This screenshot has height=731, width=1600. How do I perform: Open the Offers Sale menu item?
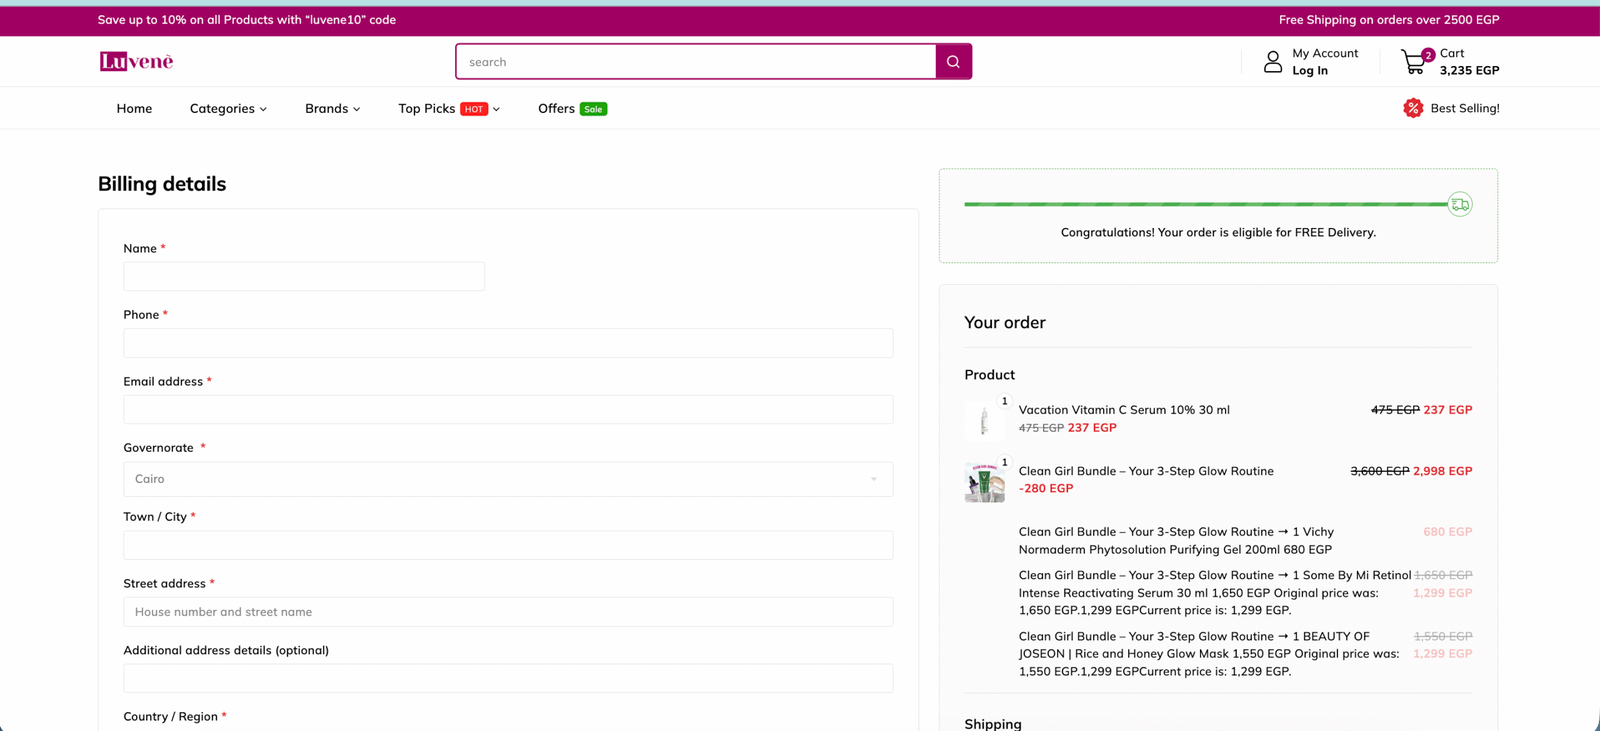click(x=571, y=108)
